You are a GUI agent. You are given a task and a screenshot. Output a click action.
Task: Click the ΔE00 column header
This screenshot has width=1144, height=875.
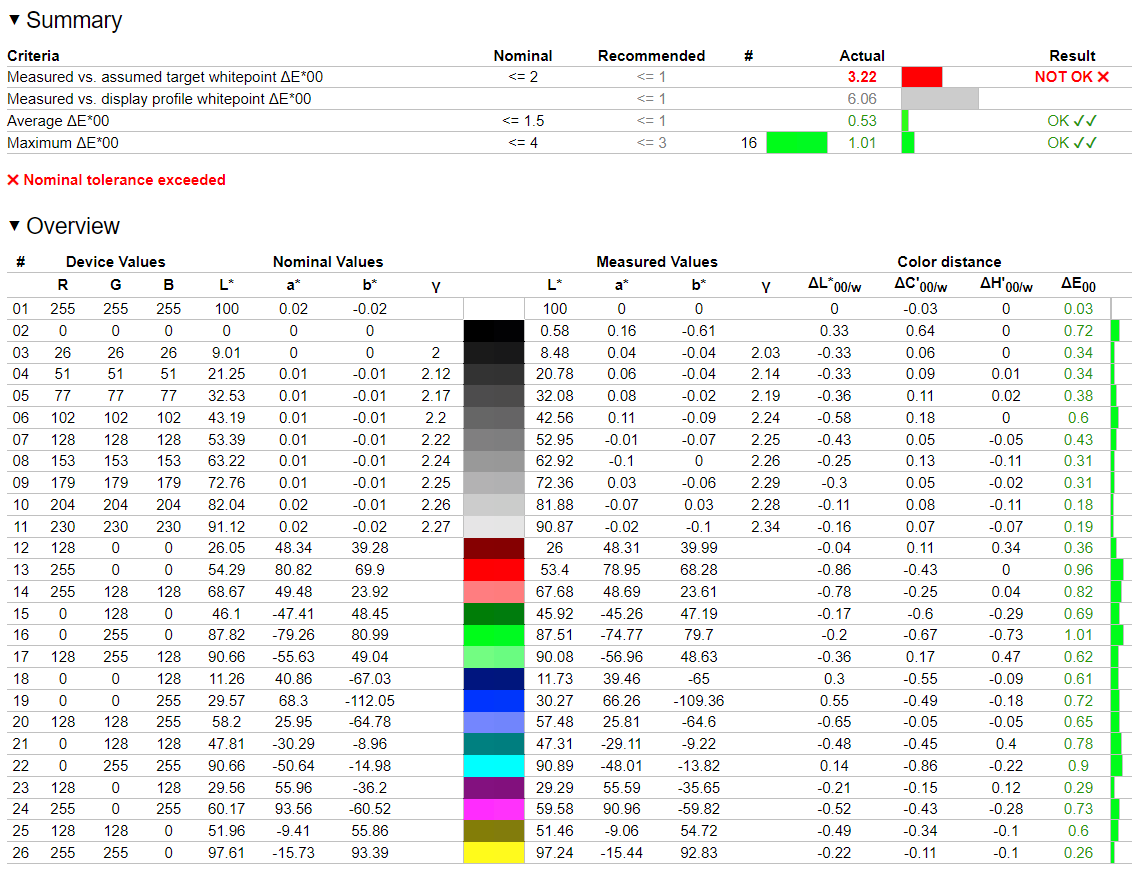1078,285
